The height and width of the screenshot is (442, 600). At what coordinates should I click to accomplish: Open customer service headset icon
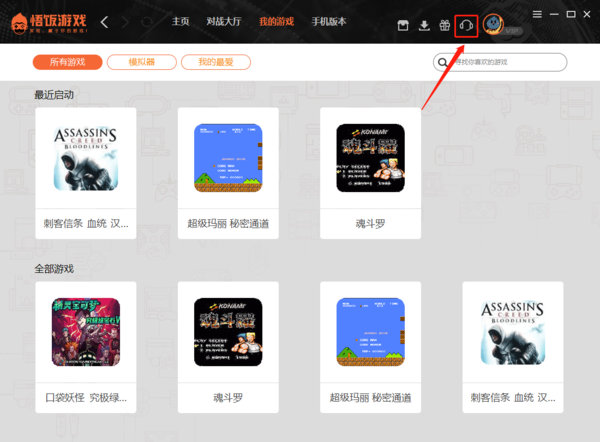pos(466,26)
